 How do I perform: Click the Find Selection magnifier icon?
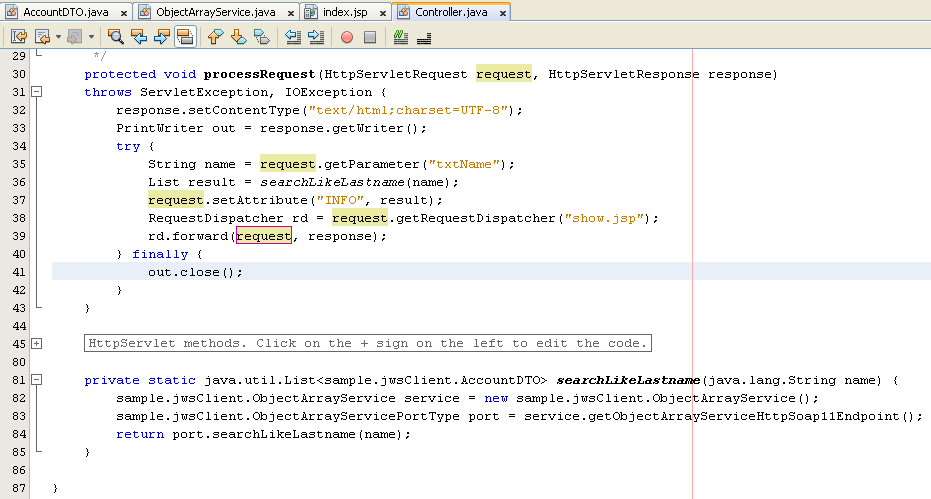click(116, 37)
